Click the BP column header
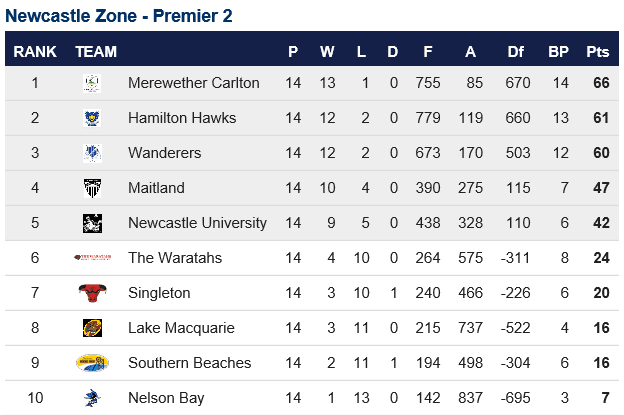The image size is (624, 415). point(558,52)
